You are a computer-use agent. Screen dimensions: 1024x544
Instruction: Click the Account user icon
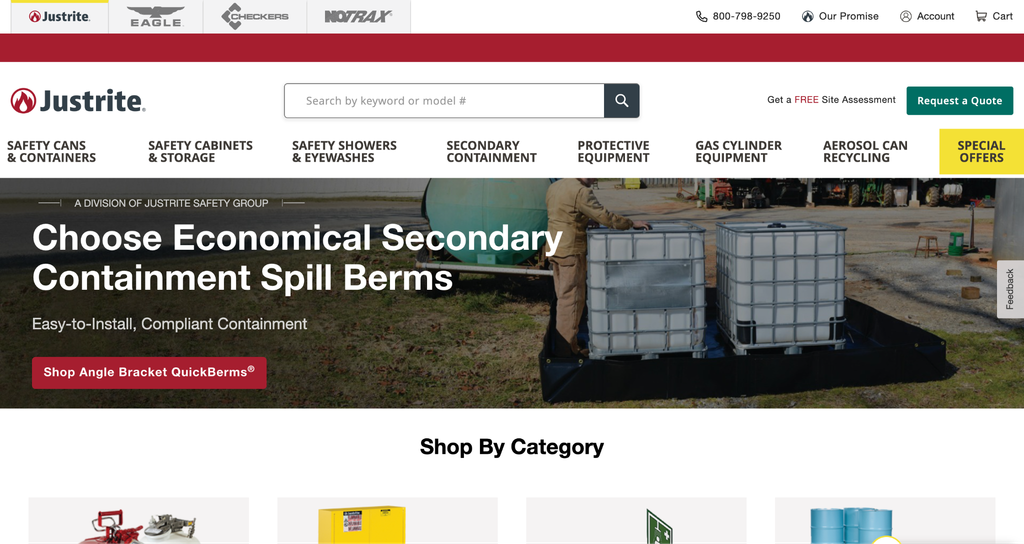(x=906, y=16)
